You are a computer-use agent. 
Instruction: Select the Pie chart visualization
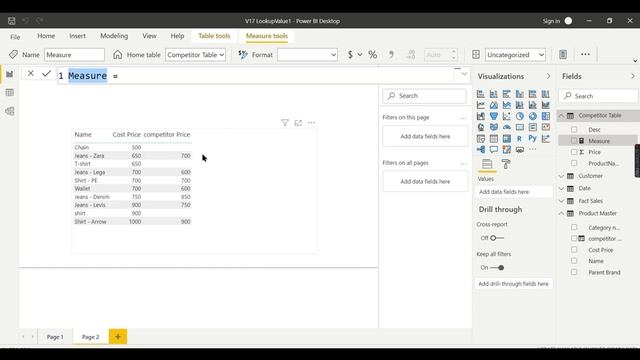(x=520, y=116)
